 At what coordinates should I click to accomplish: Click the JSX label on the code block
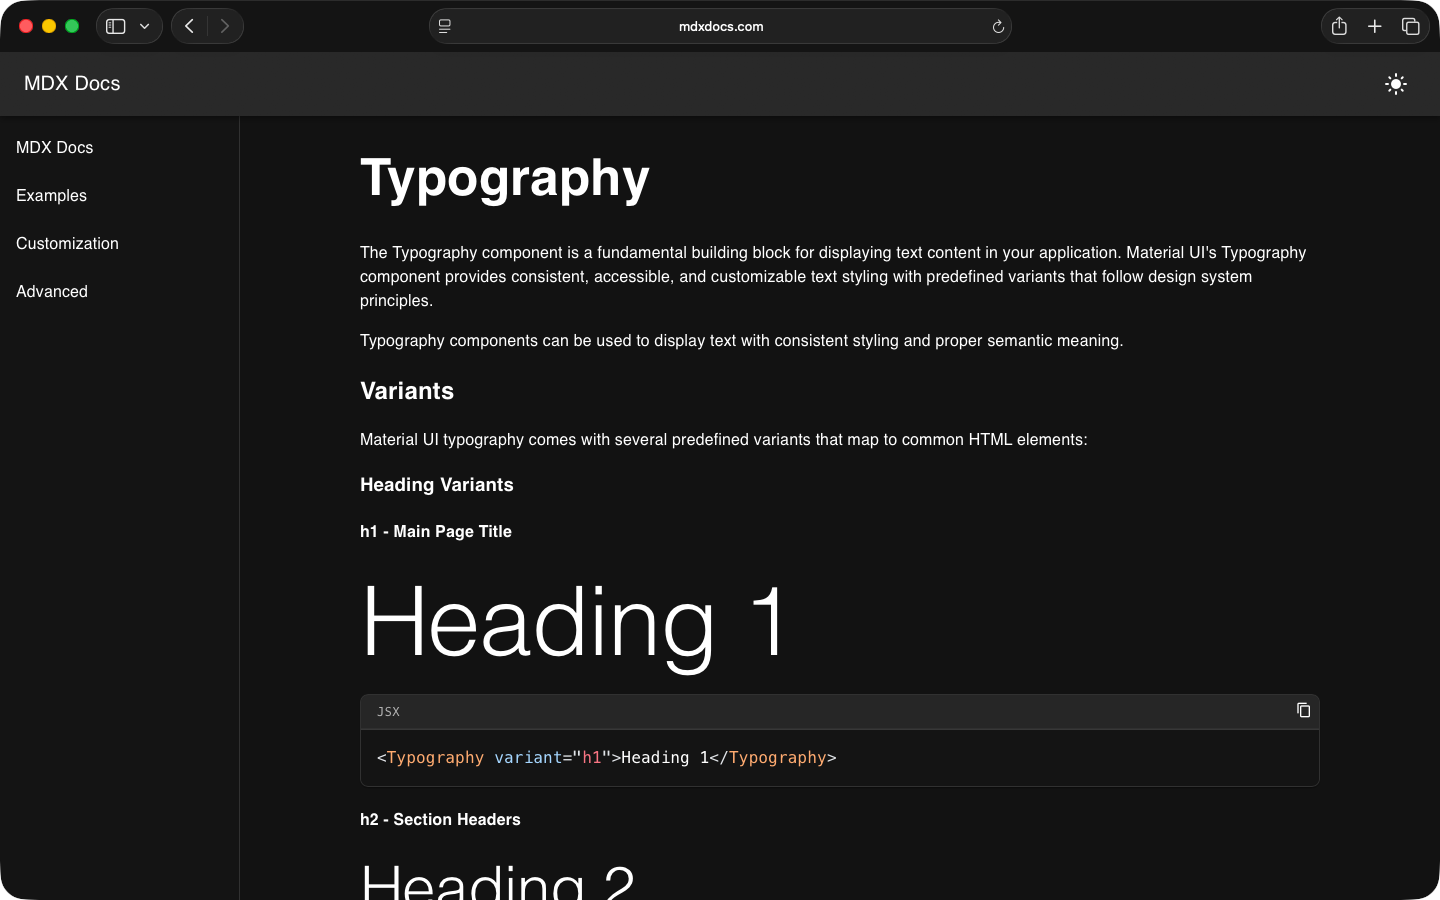coord(388,712)
